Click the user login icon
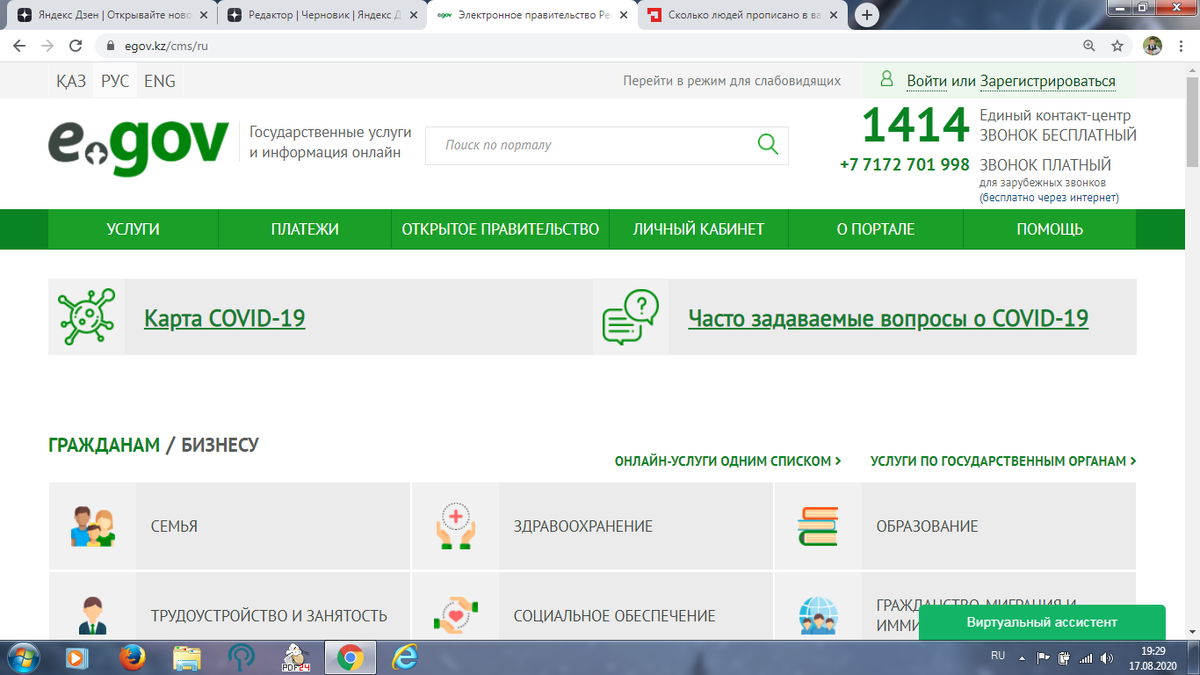 click(x=886, y=79)
